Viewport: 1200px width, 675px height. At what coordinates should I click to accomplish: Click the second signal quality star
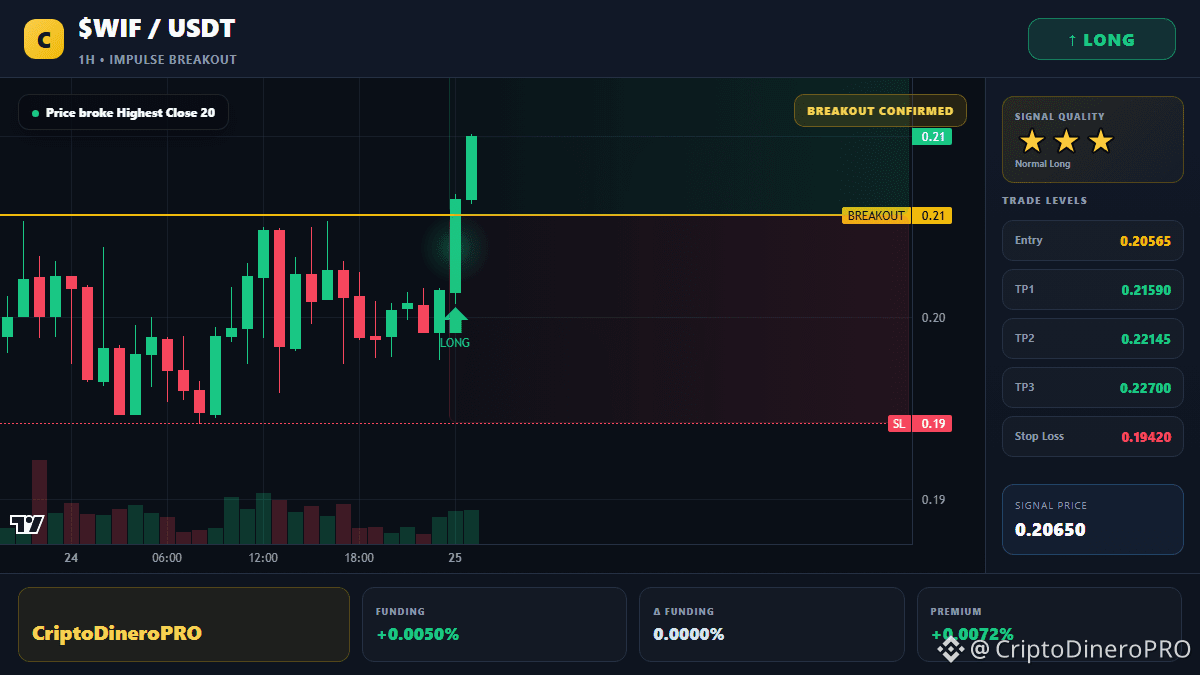pyautogui.click(x=1066, y=142)
